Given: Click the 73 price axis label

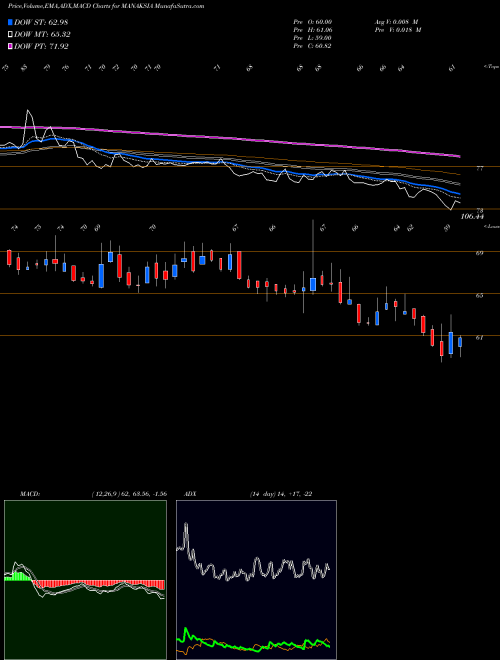Looking at the screenshot, I should pyautogui.click(x=479, y=210).
